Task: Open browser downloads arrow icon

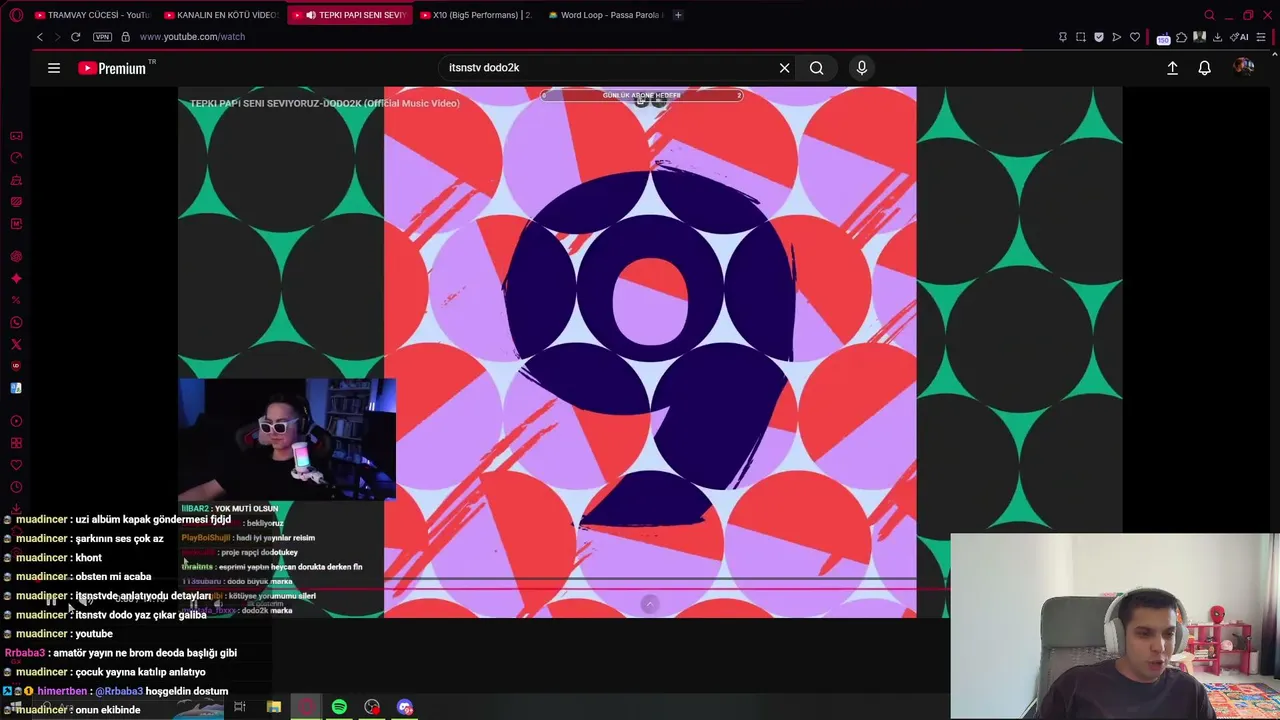Action: pyautogui.click(x=1217, y=37)
